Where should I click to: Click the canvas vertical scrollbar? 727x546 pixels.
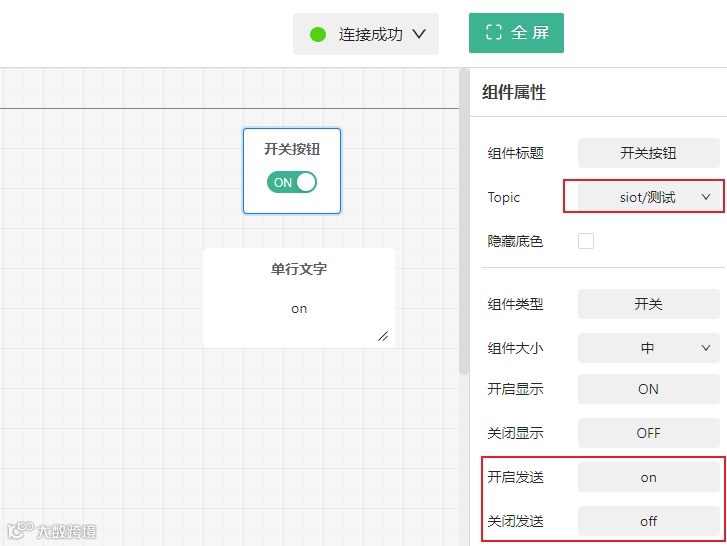tap(463, 222)
